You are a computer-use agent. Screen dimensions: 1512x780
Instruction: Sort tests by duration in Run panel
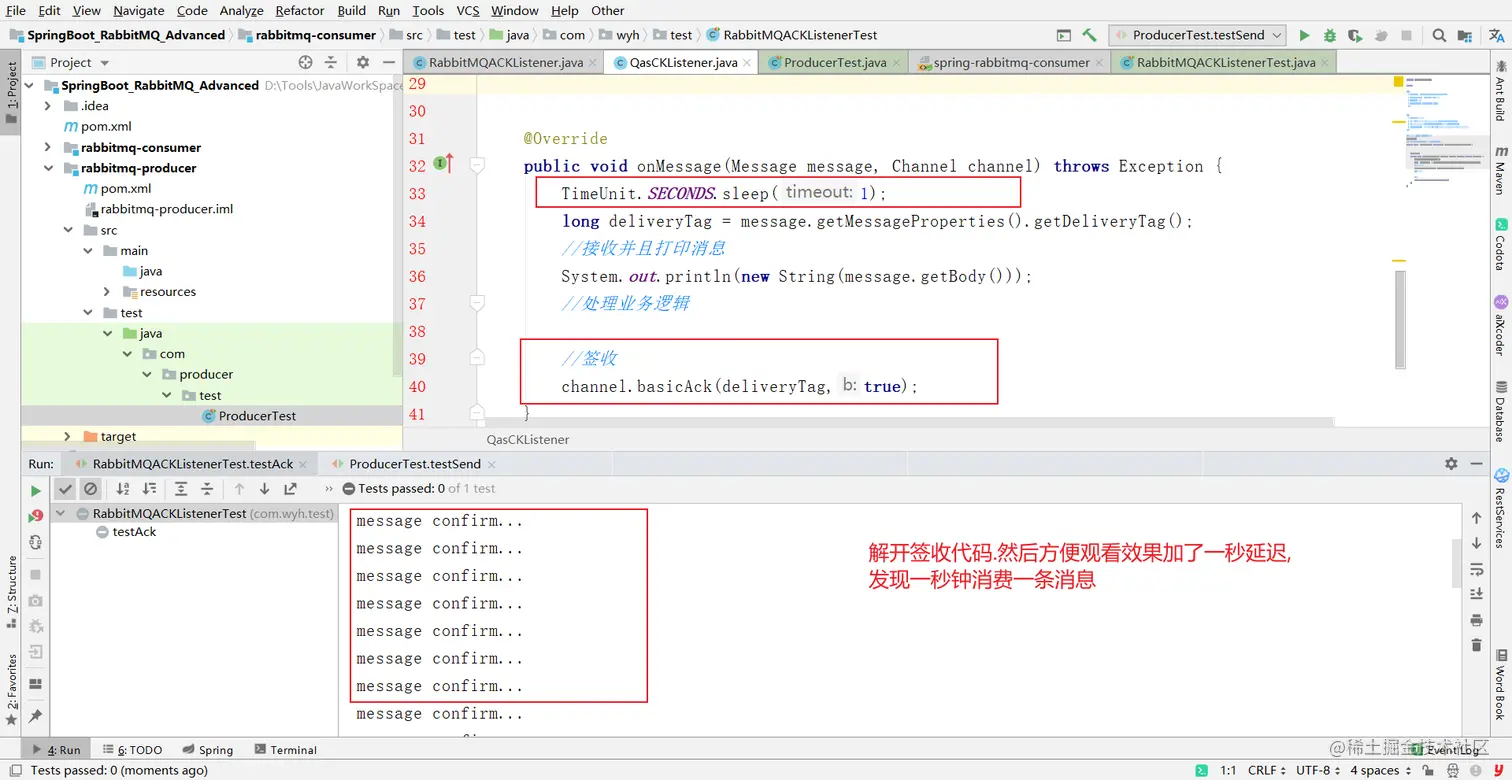coord(149,489)
